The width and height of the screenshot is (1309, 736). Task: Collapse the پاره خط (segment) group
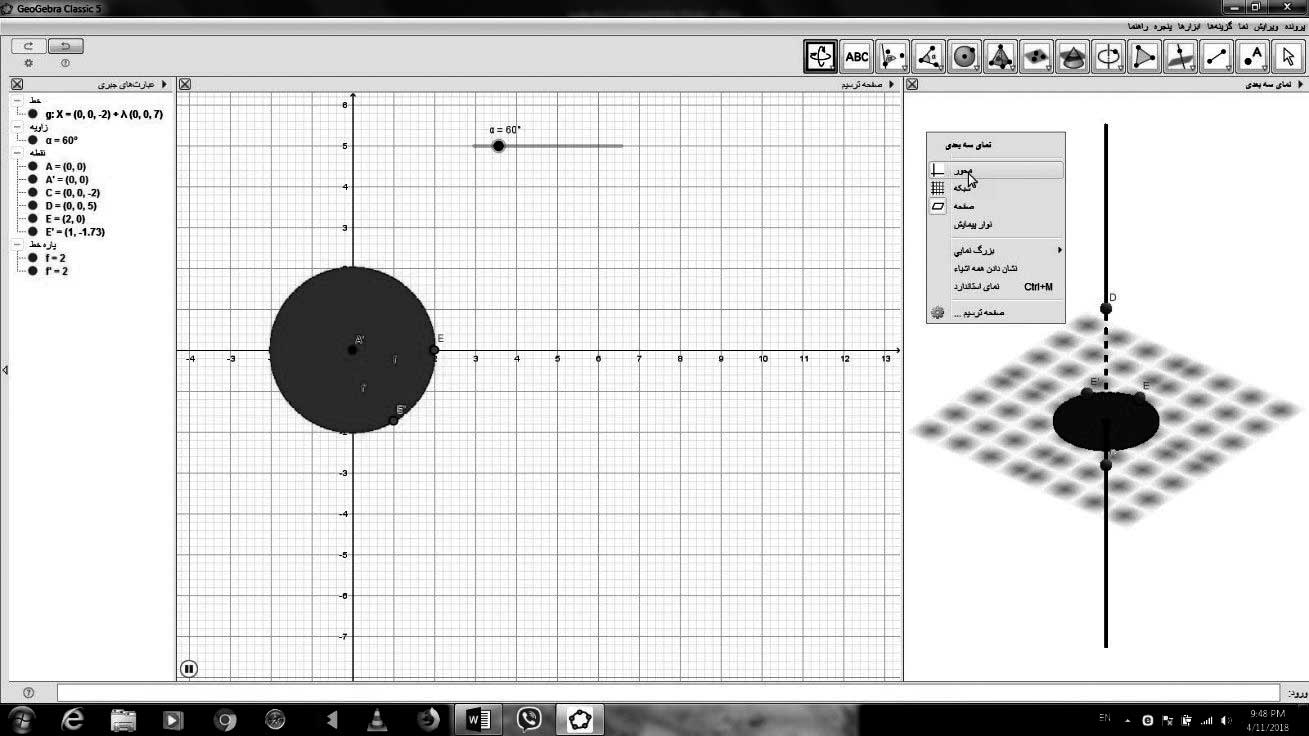click(x=17, y=245)
